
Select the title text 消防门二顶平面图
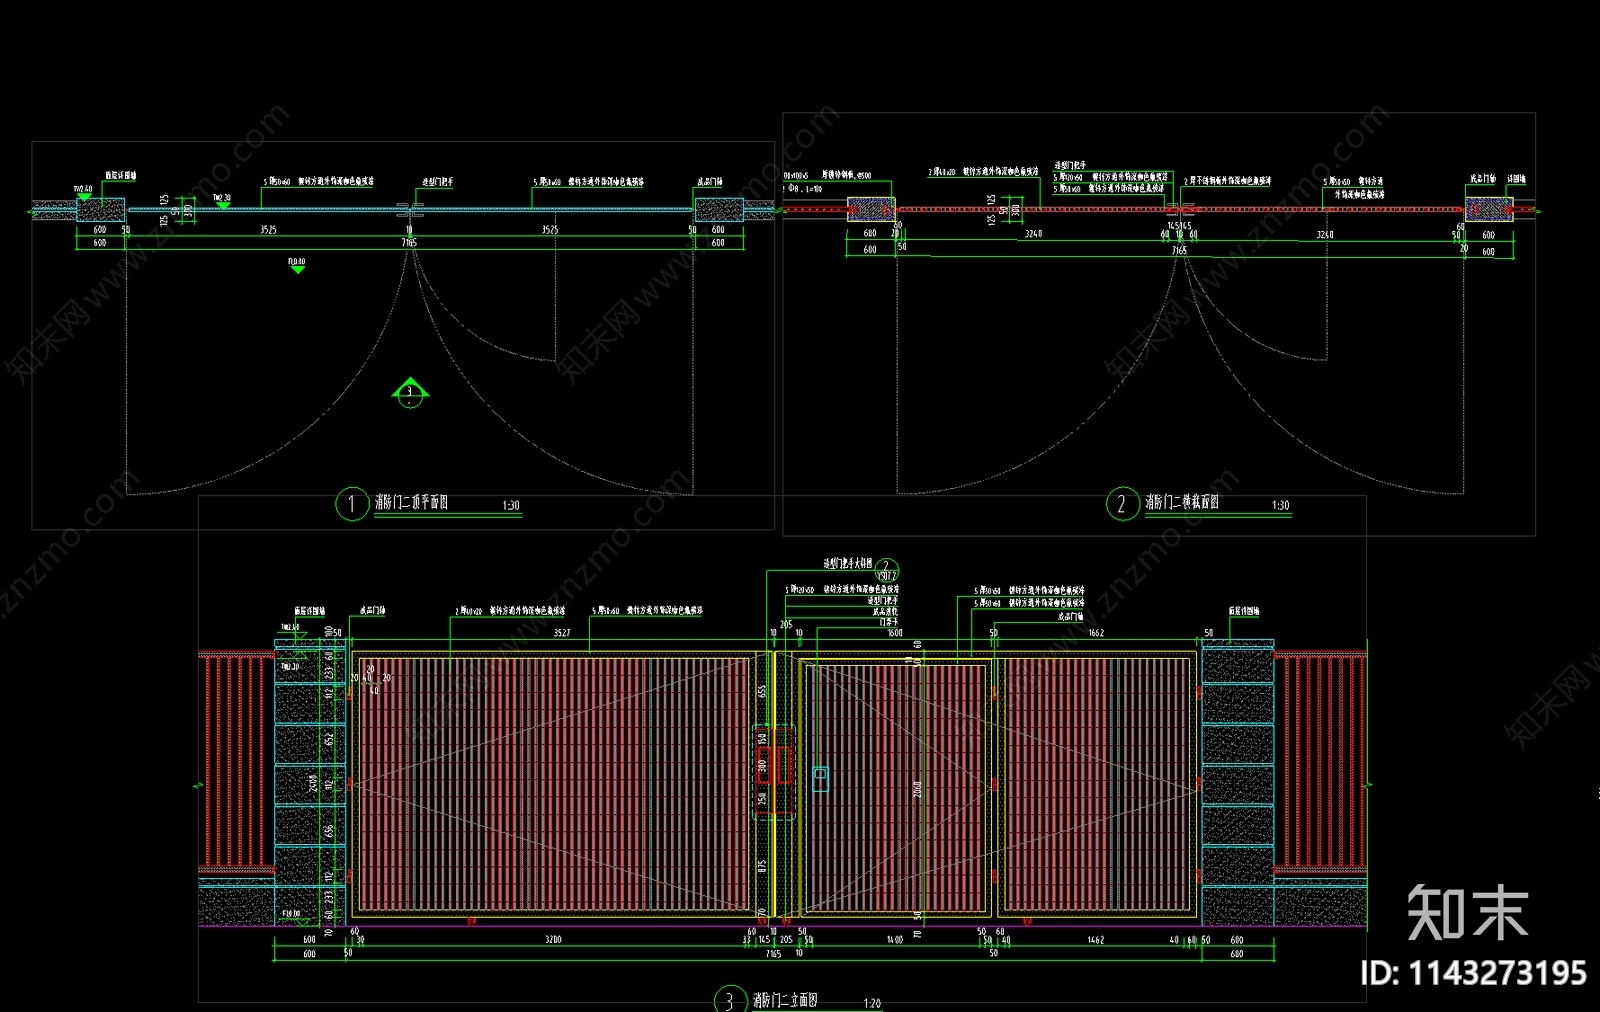[x=411, y=502]
